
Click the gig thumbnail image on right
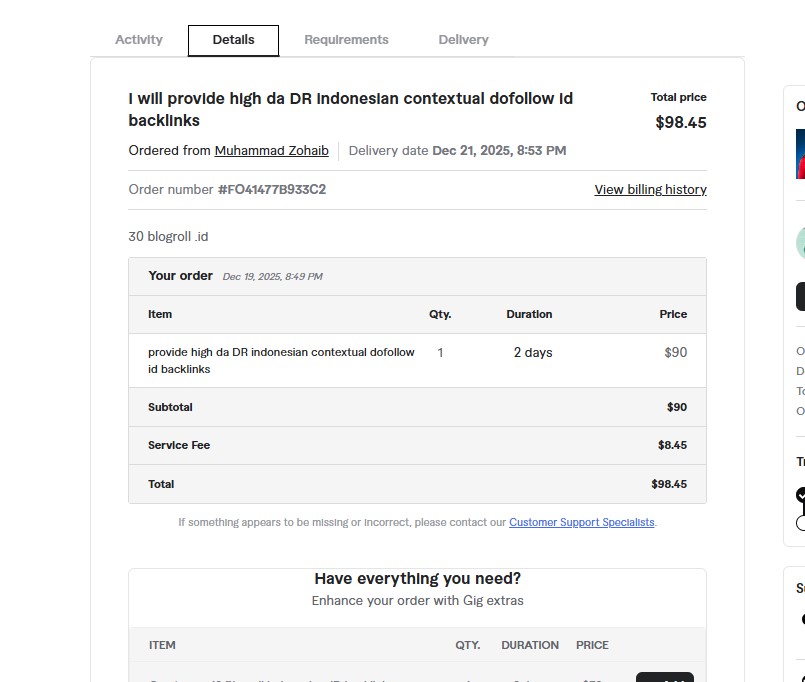(800, 154)
